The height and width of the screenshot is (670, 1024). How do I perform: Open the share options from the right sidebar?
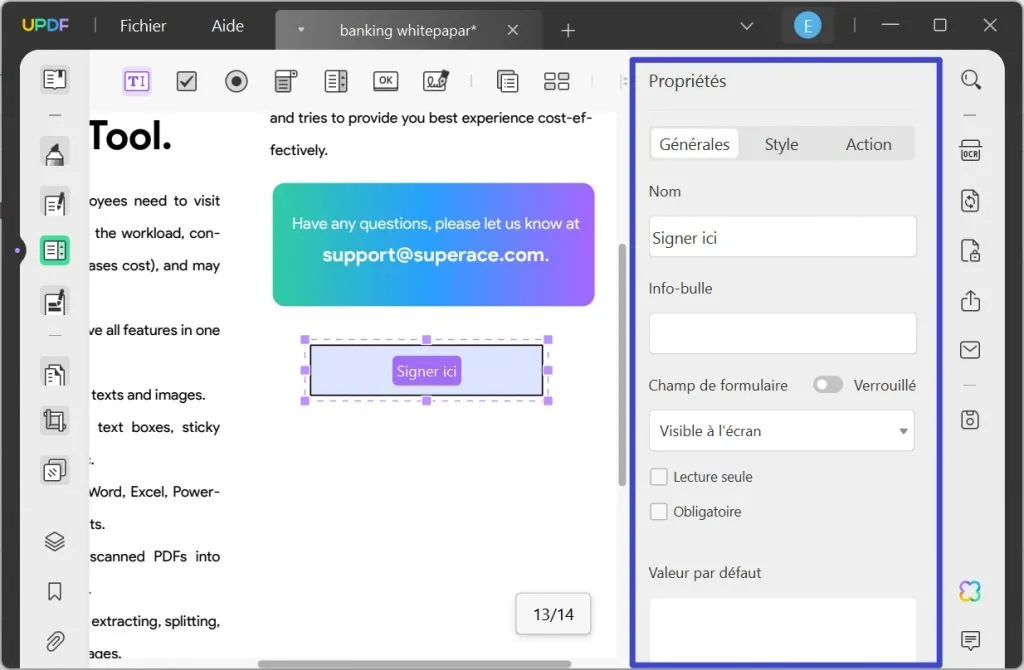pos(969,301)
